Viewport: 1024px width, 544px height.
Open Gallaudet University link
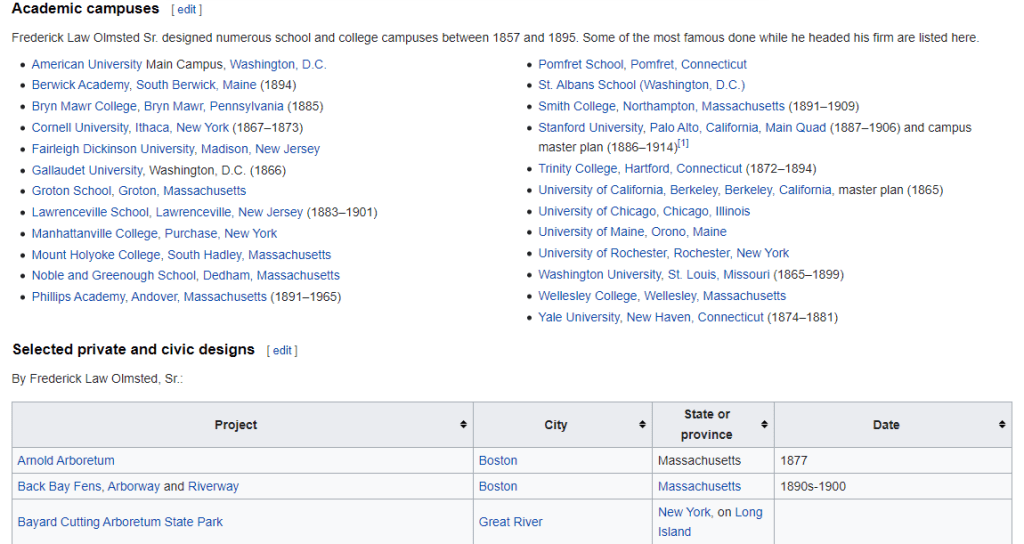(x=87, y=170)
